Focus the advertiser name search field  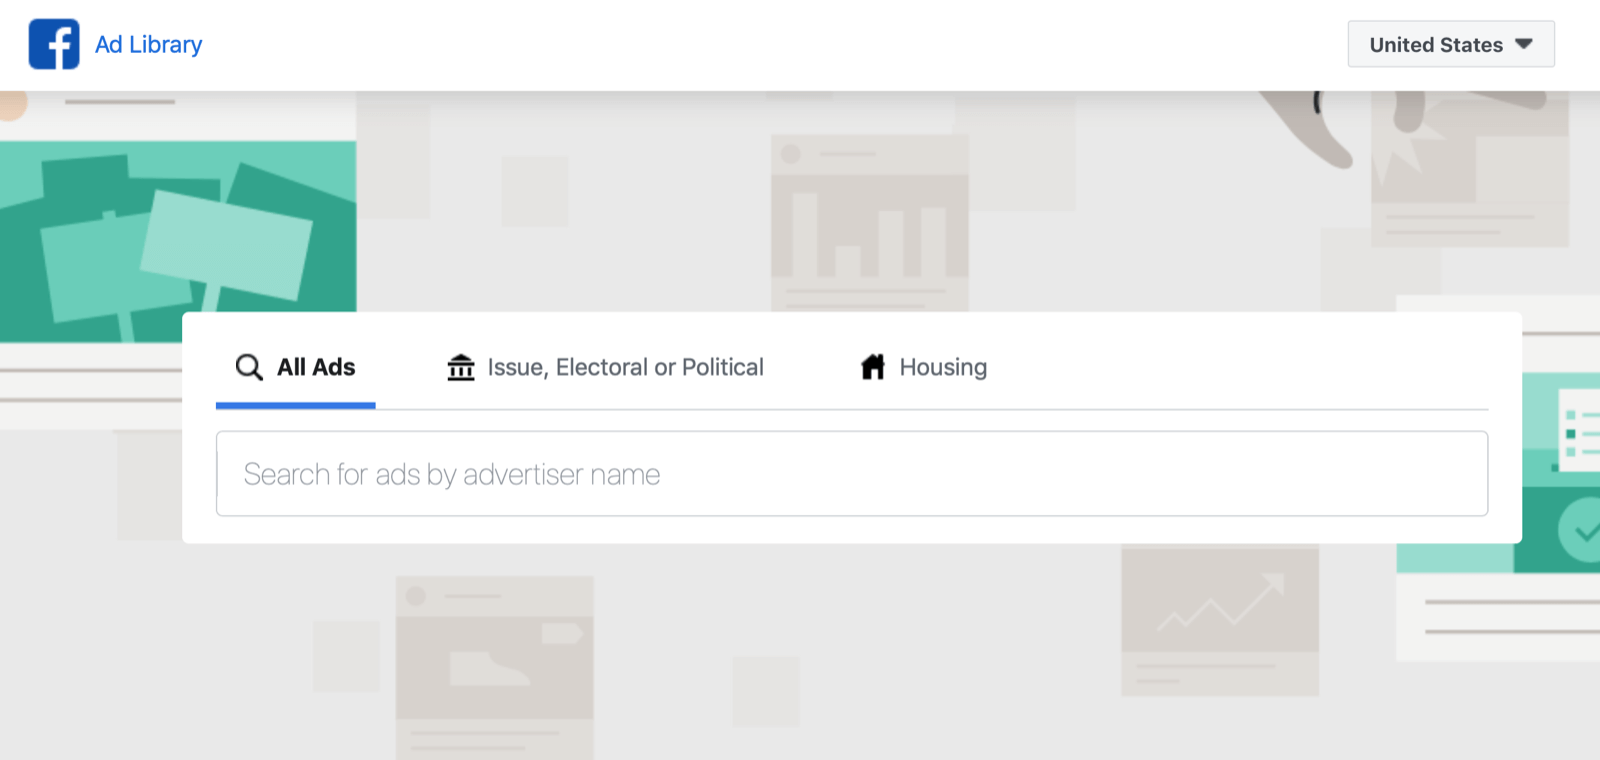(x=852, y=474)
